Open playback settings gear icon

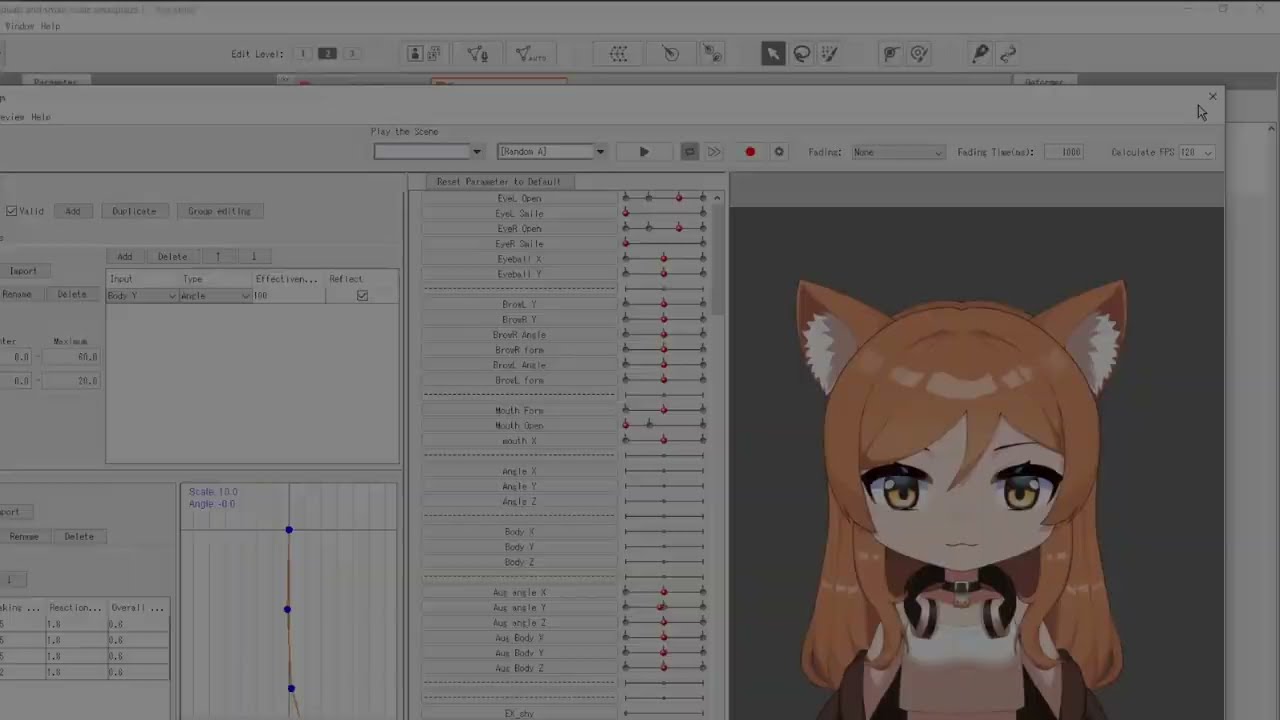point(779,152)
